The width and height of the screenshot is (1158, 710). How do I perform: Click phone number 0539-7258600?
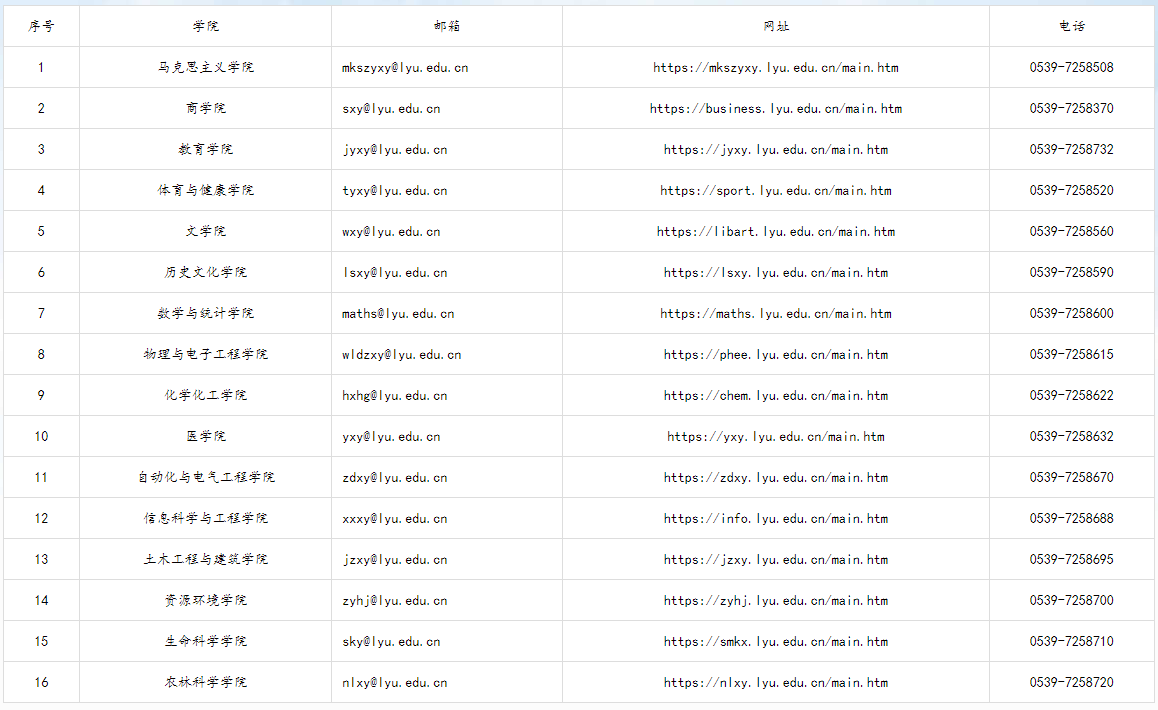(1072, 313)
